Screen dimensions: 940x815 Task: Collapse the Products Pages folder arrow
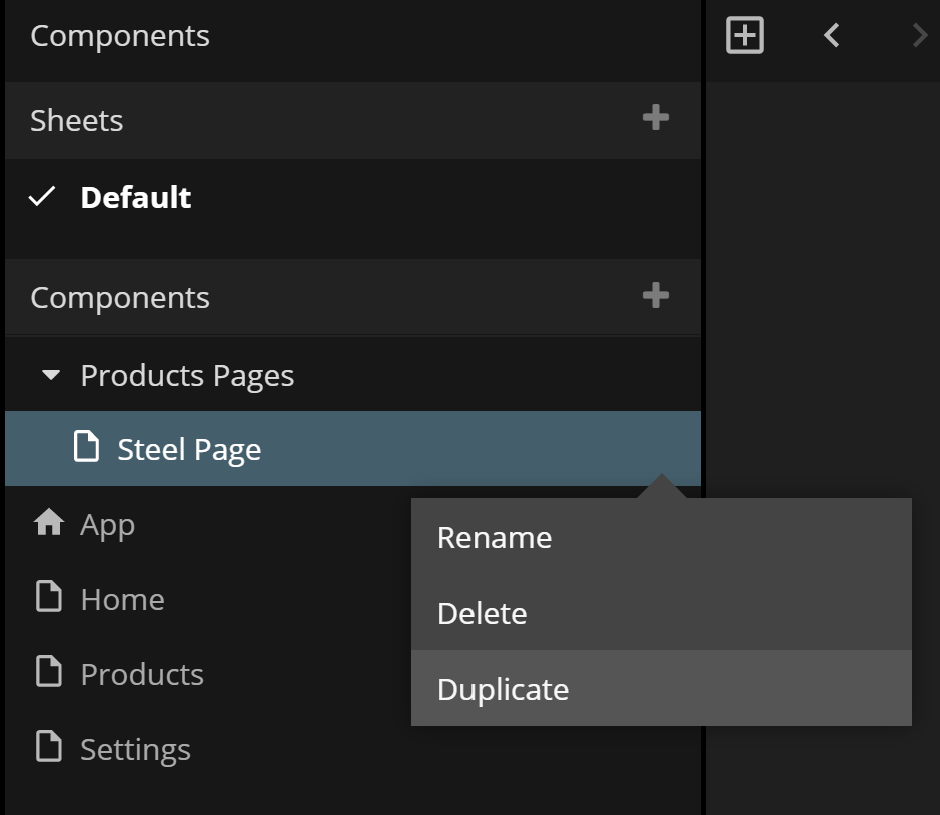point(50,376)
